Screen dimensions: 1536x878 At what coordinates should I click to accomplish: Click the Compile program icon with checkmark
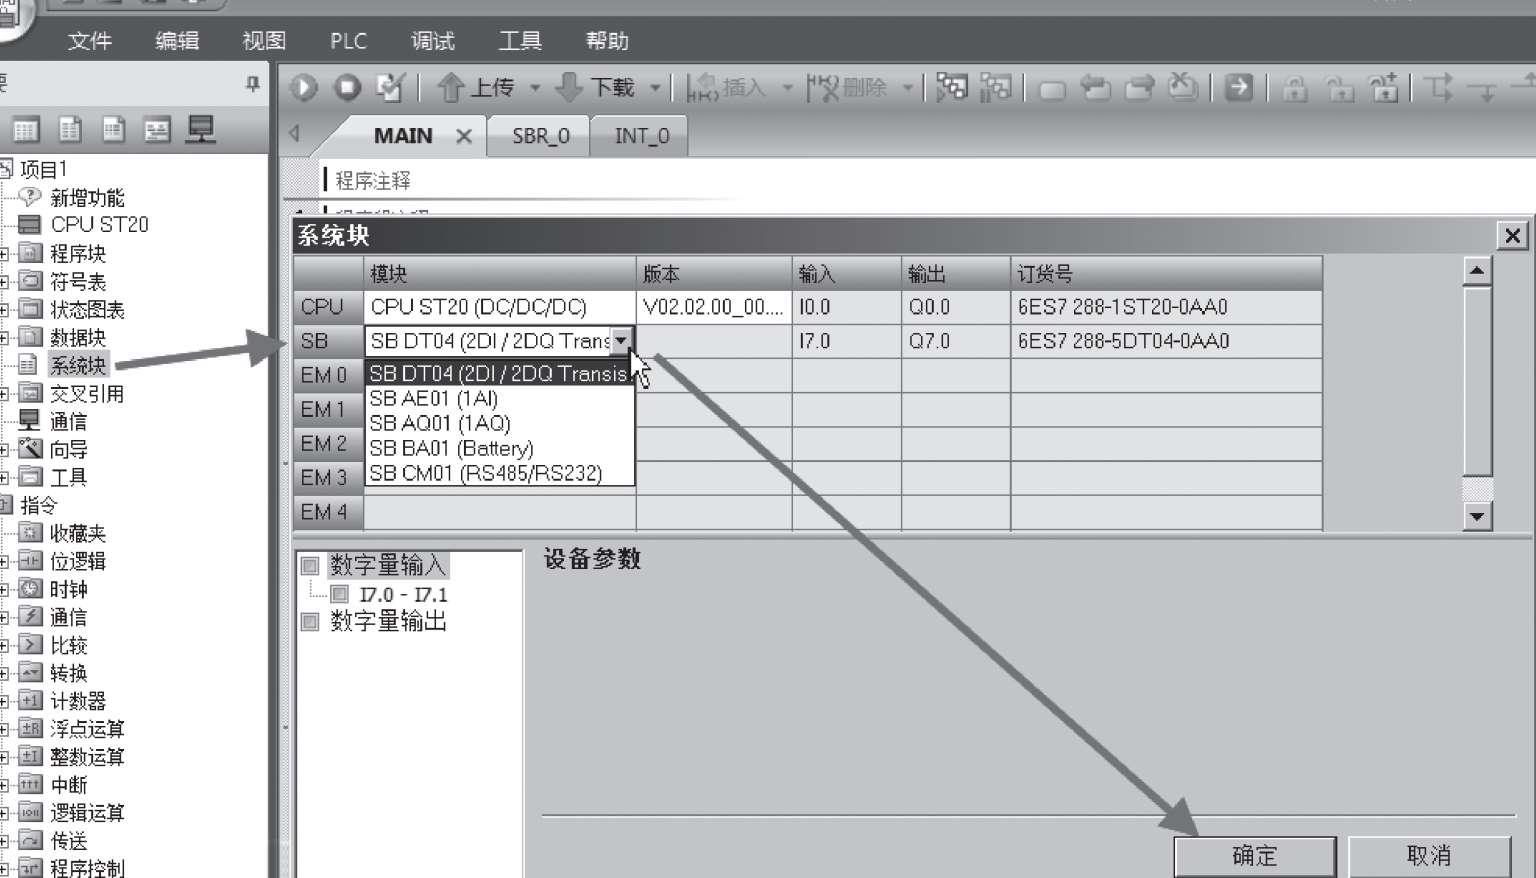click(389, 88)
